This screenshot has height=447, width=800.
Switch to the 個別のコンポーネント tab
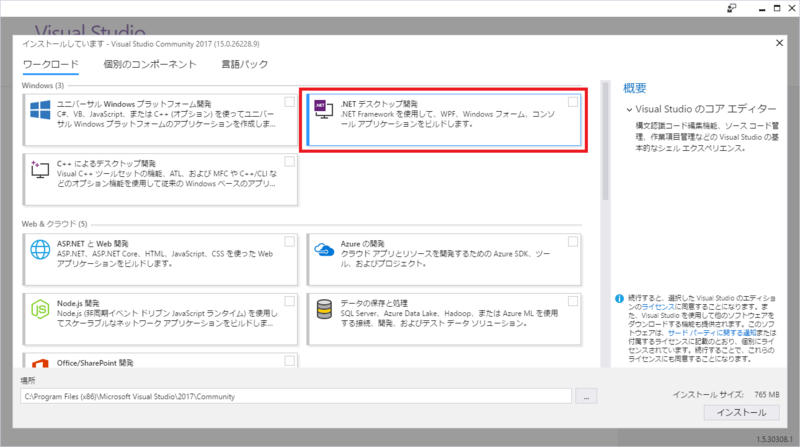[150, 64]
